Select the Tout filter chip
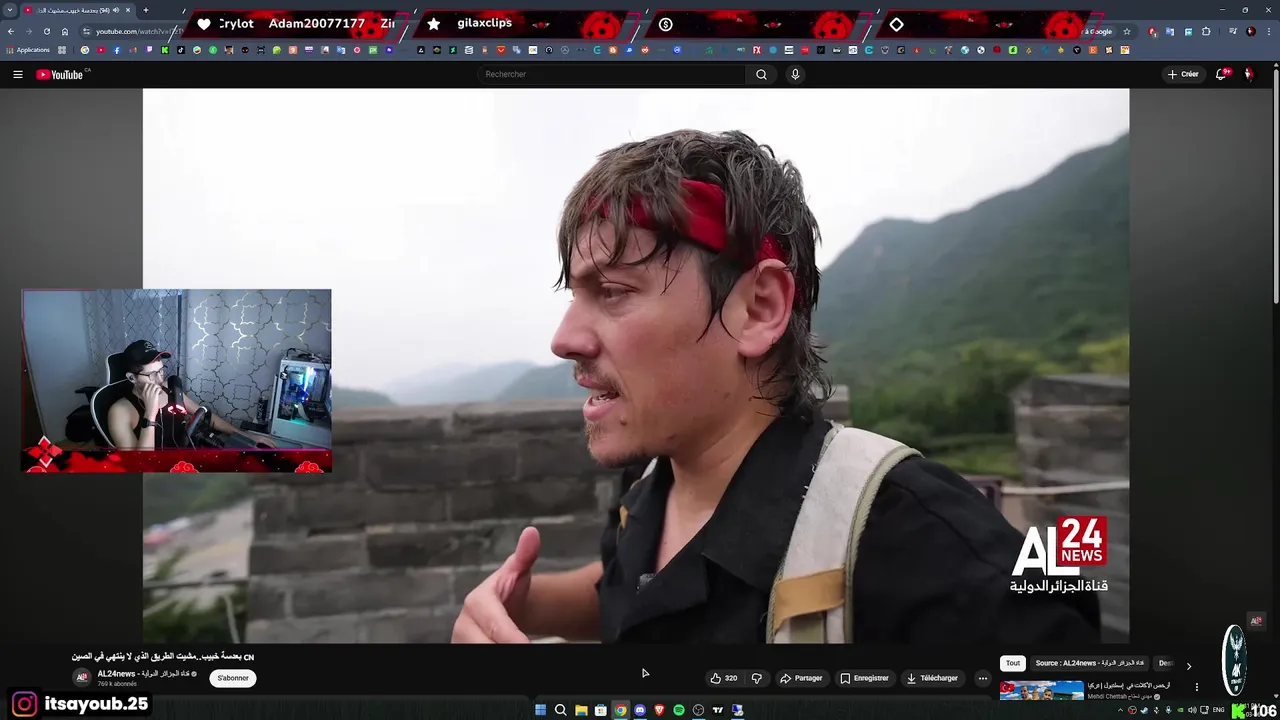 (1013, 663)
